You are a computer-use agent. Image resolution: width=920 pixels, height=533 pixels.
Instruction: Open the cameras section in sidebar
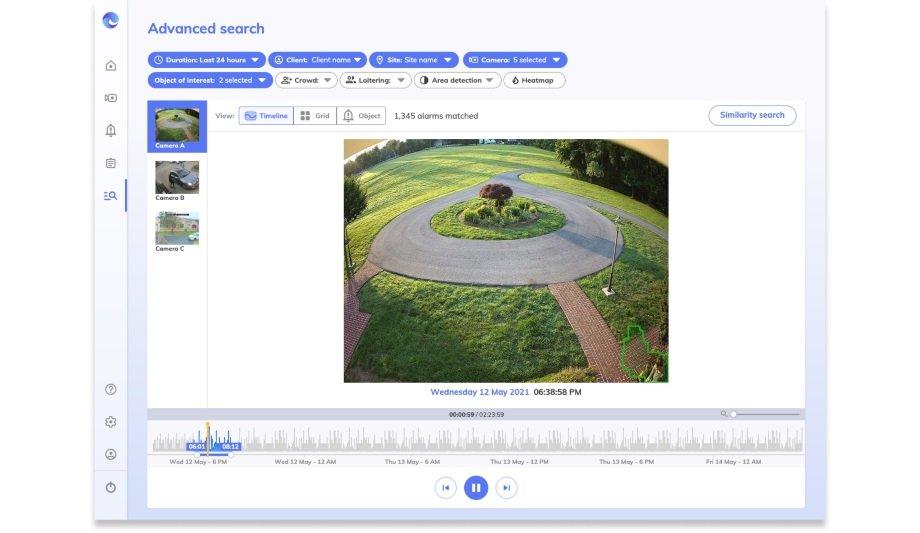[x=111, y=98]
